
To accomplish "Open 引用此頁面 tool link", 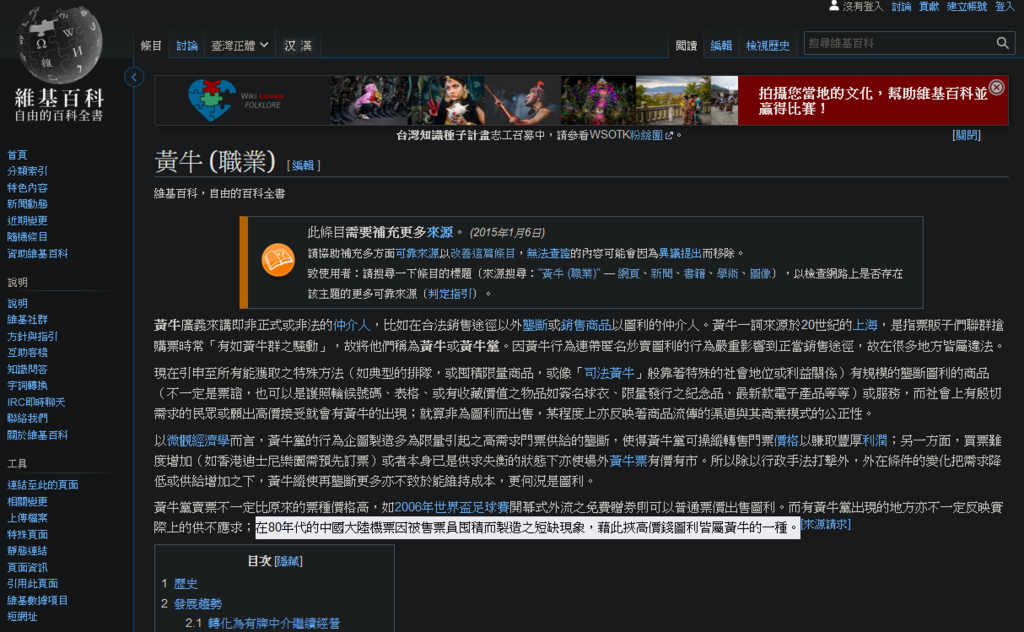I will [x=33, y=584].
